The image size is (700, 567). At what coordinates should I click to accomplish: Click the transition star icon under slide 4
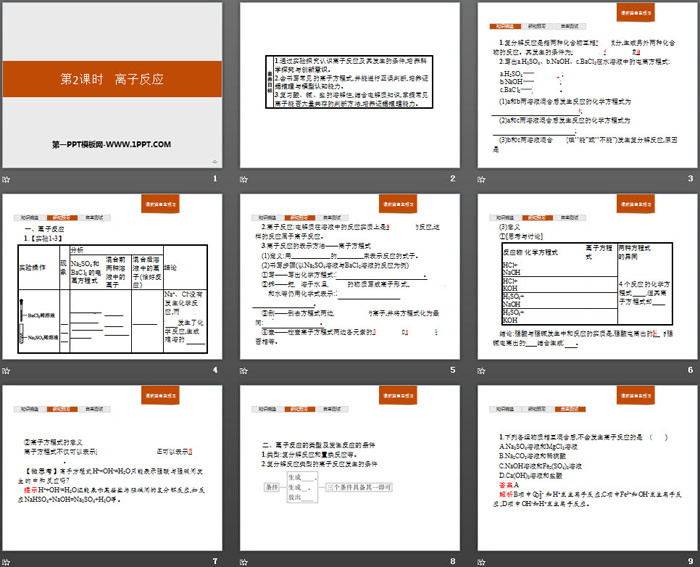[x=7, y=371]
